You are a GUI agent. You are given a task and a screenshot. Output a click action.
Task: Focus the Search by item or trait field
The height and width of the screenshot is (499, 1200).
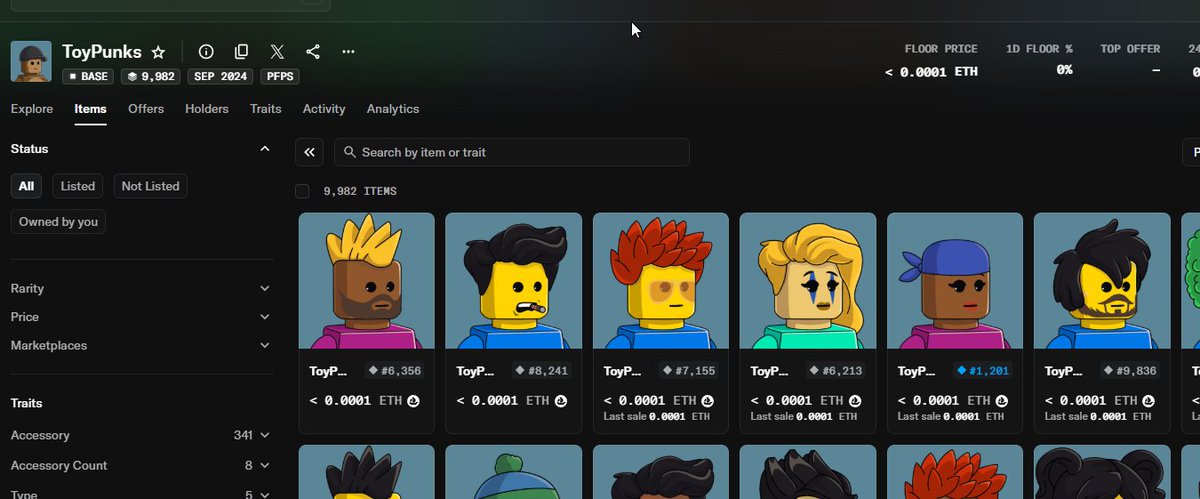click(512, 152)
